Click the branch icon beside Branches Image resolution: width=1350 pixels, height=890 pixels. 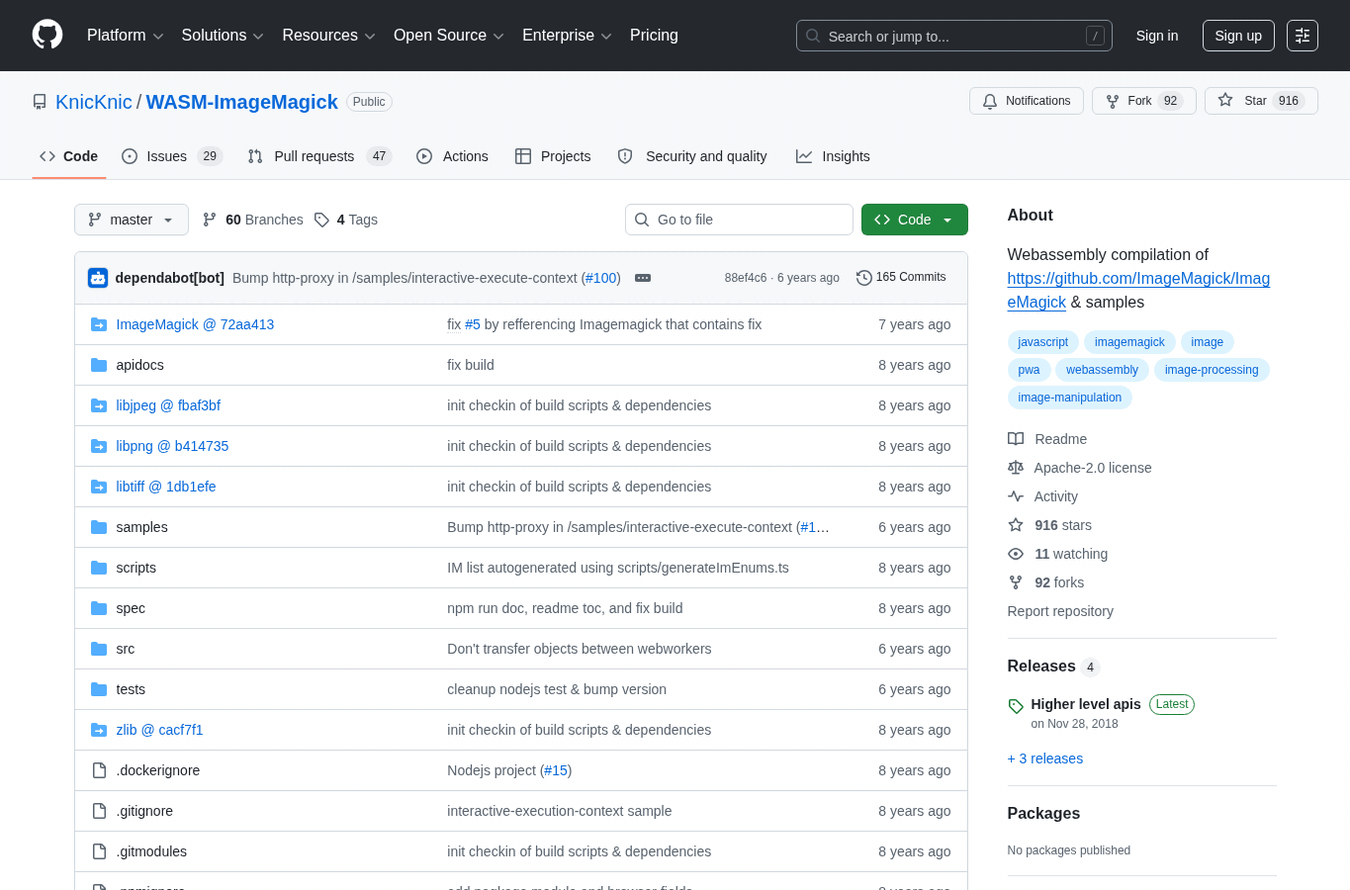click(210, 220)
